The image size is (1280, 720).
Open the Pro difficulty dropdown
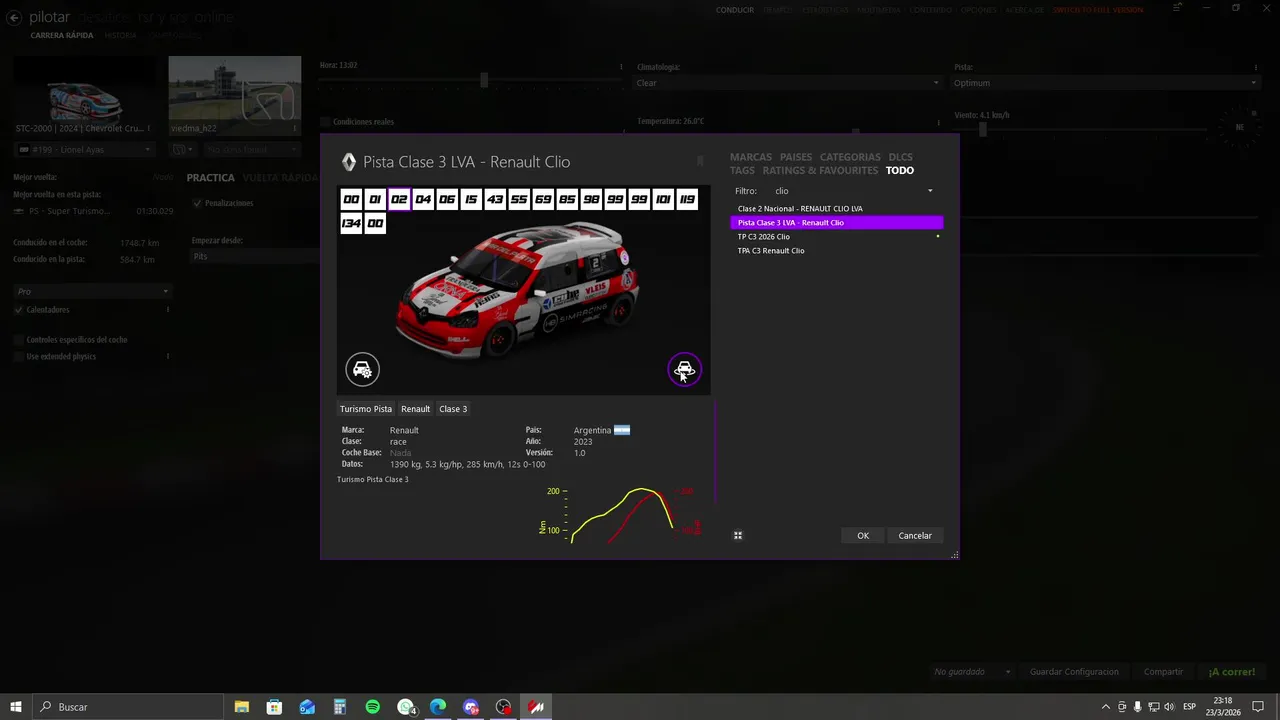(x=92, y=292)
